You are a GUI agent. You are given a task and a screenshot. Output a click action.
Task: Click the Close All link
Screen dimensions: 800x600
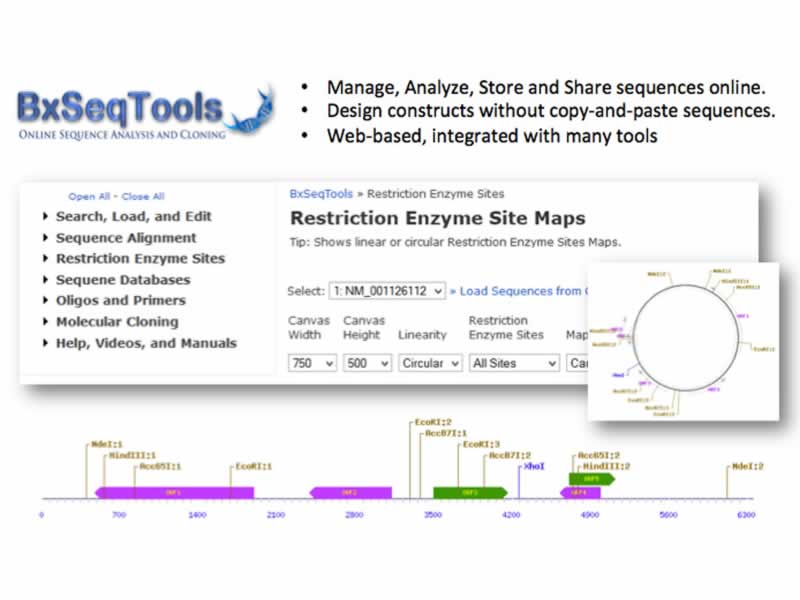pos(143,197)
